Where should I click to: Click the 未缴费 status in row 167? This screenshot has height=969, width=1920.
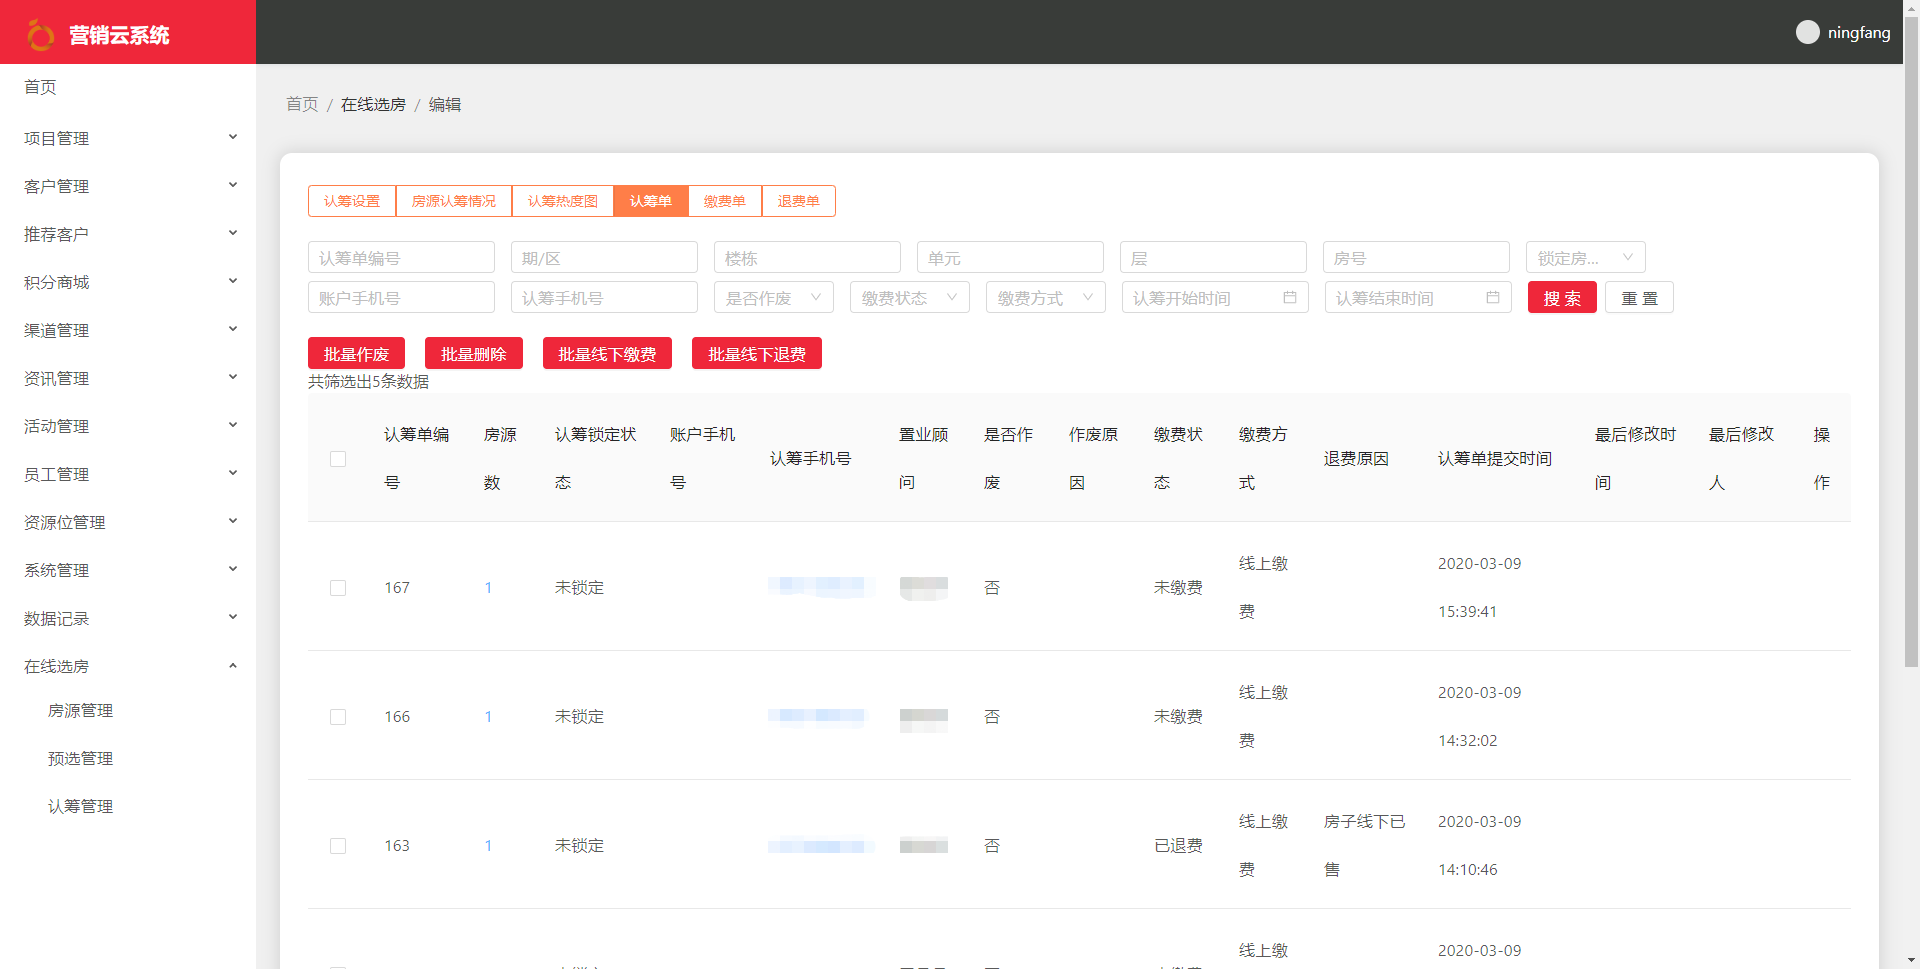(1178, 588)
